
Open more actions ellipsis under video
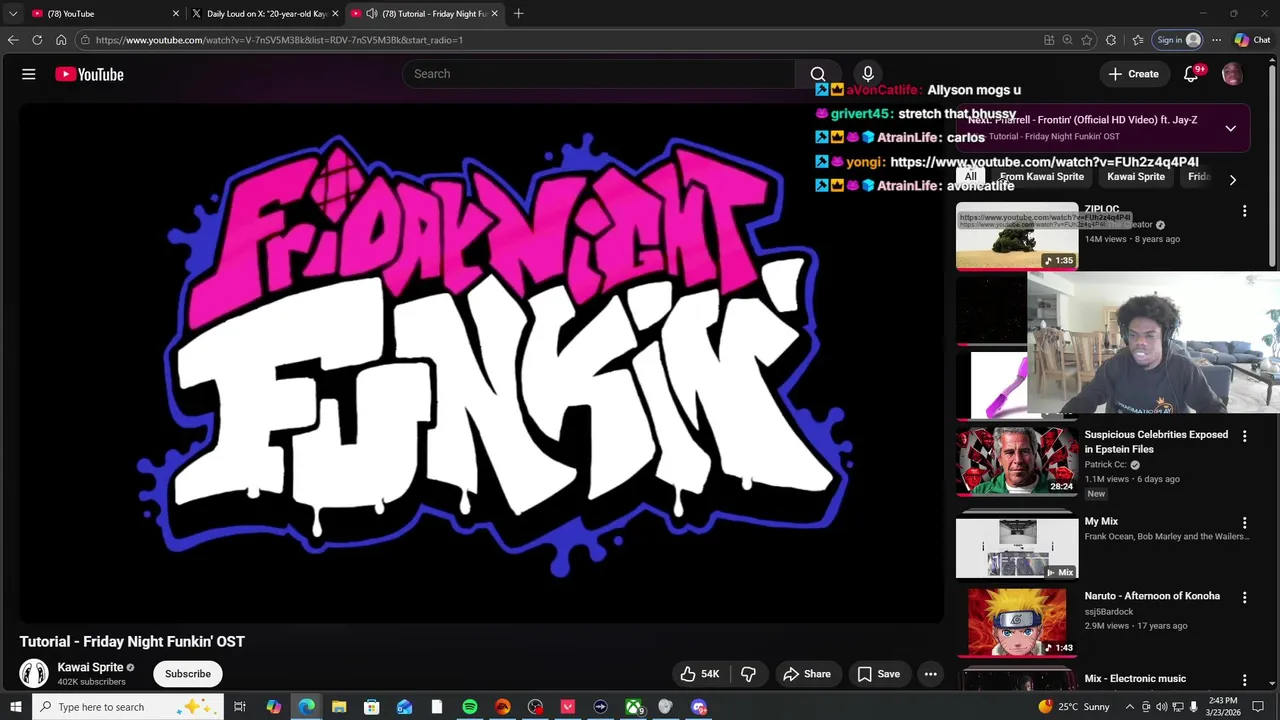tap(931, 674)
